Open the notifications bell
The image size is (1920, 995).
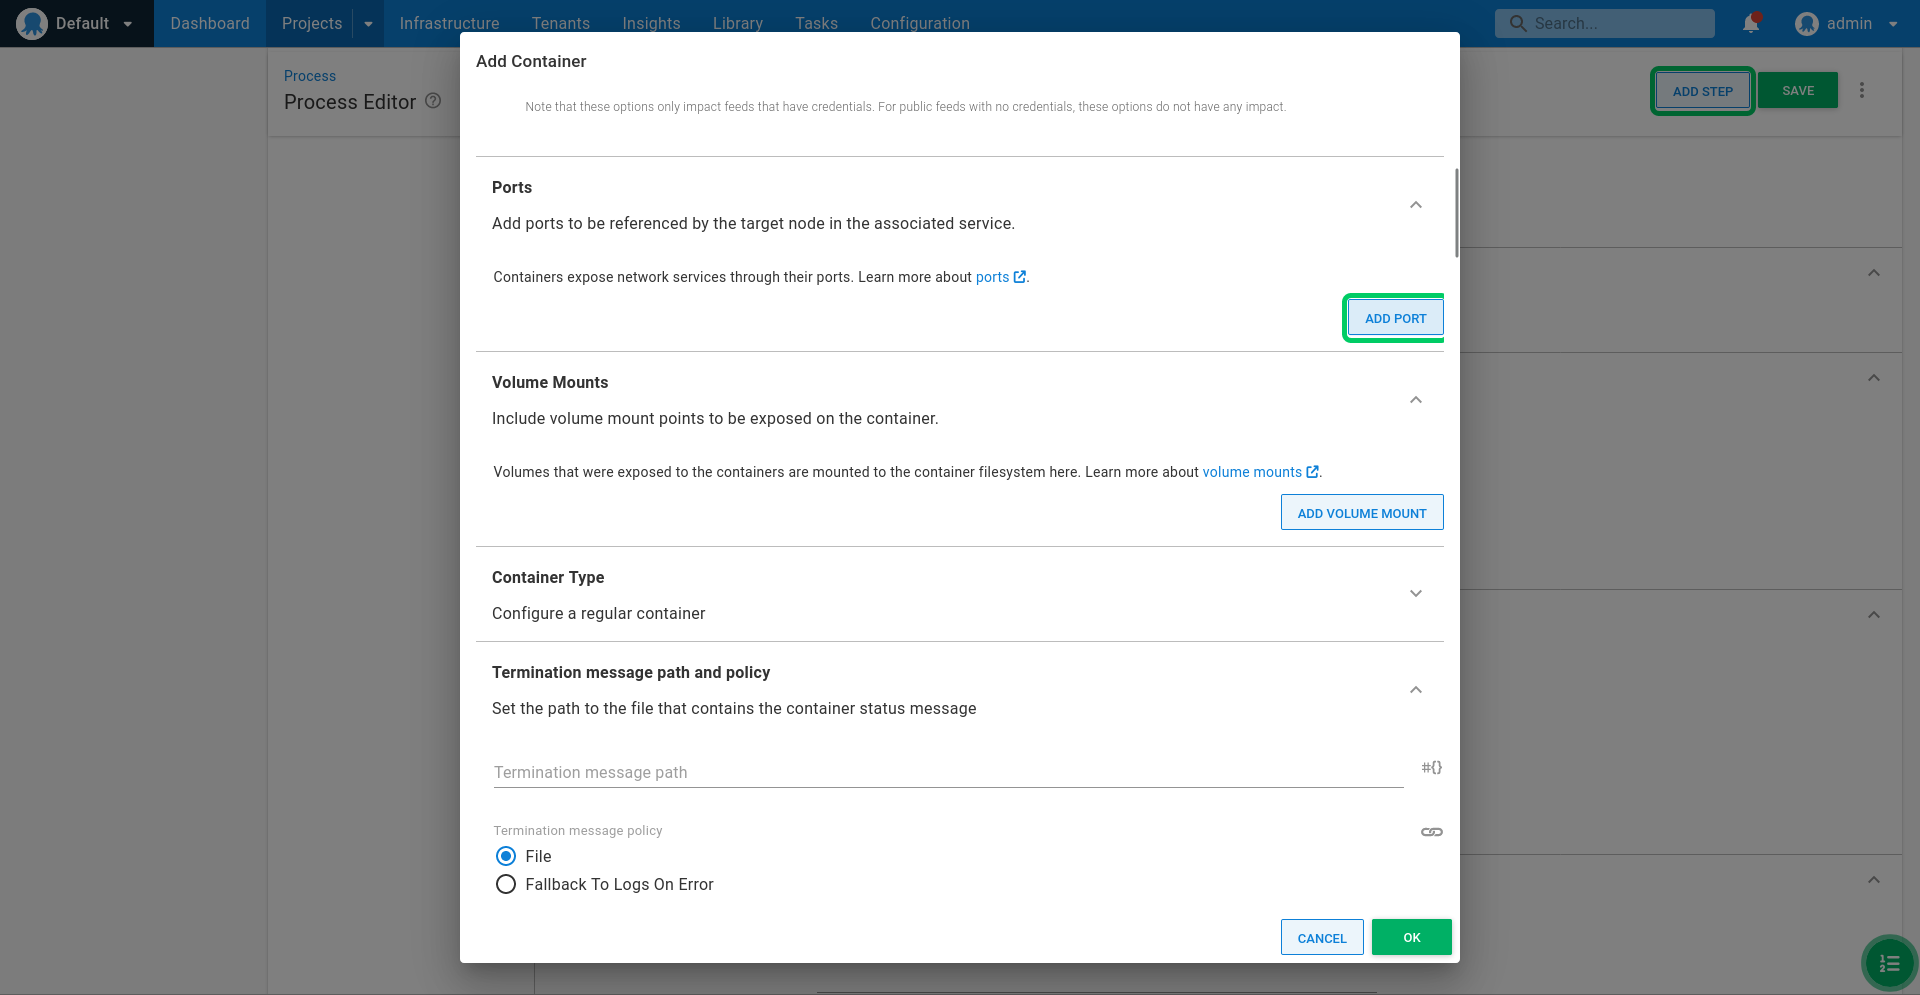click(x=1751, y=23)
